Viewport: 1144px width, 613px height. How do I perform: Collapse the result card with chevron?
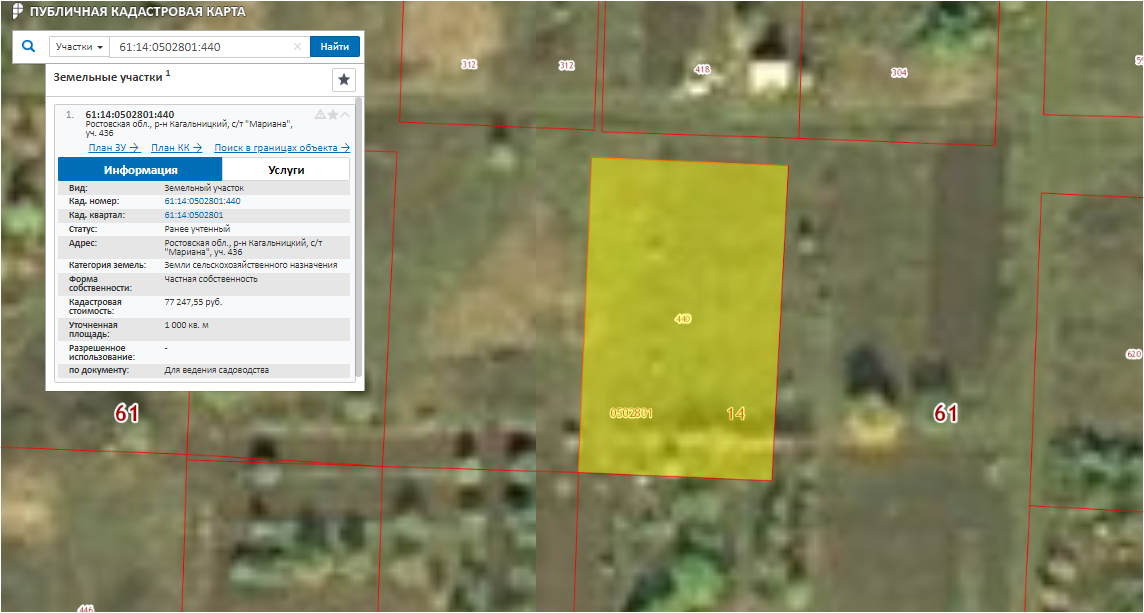(345, 115)
